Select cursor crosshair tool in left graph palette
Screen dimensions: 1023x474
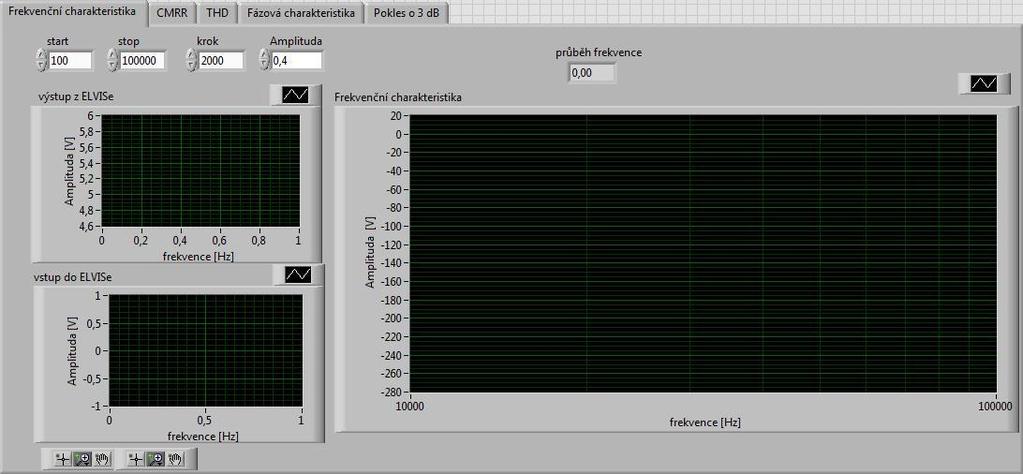63,459
